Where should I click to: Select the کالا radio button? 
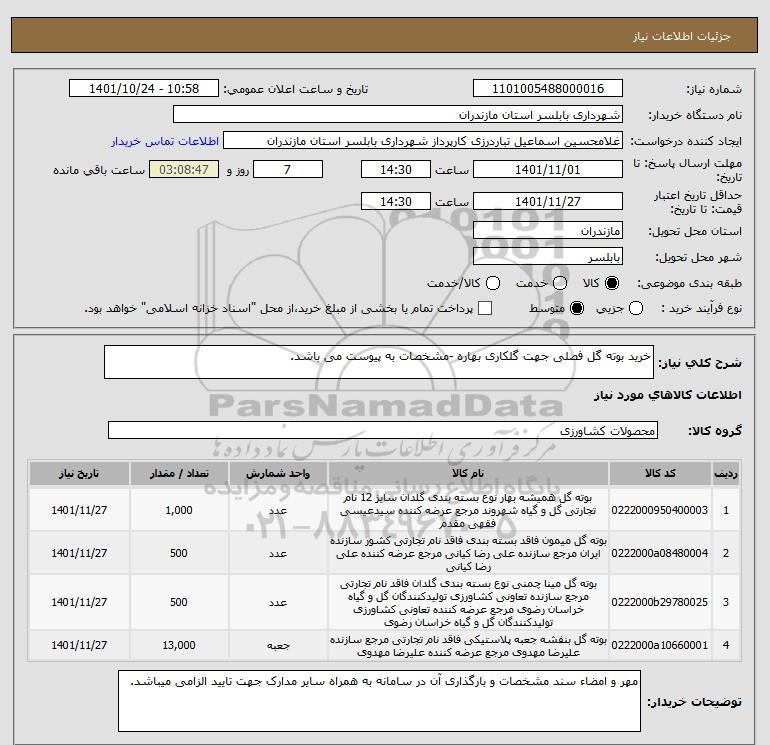point(612,283)
